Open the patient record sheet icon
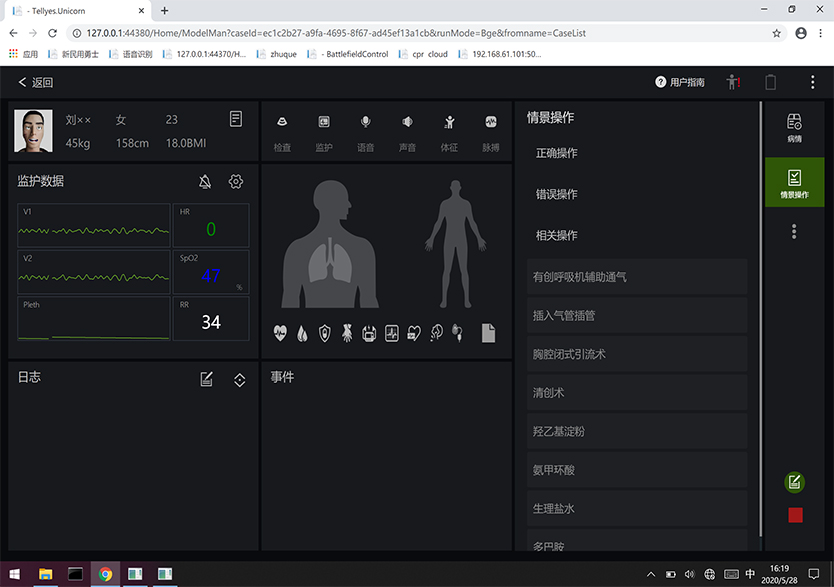 (236, 119)
